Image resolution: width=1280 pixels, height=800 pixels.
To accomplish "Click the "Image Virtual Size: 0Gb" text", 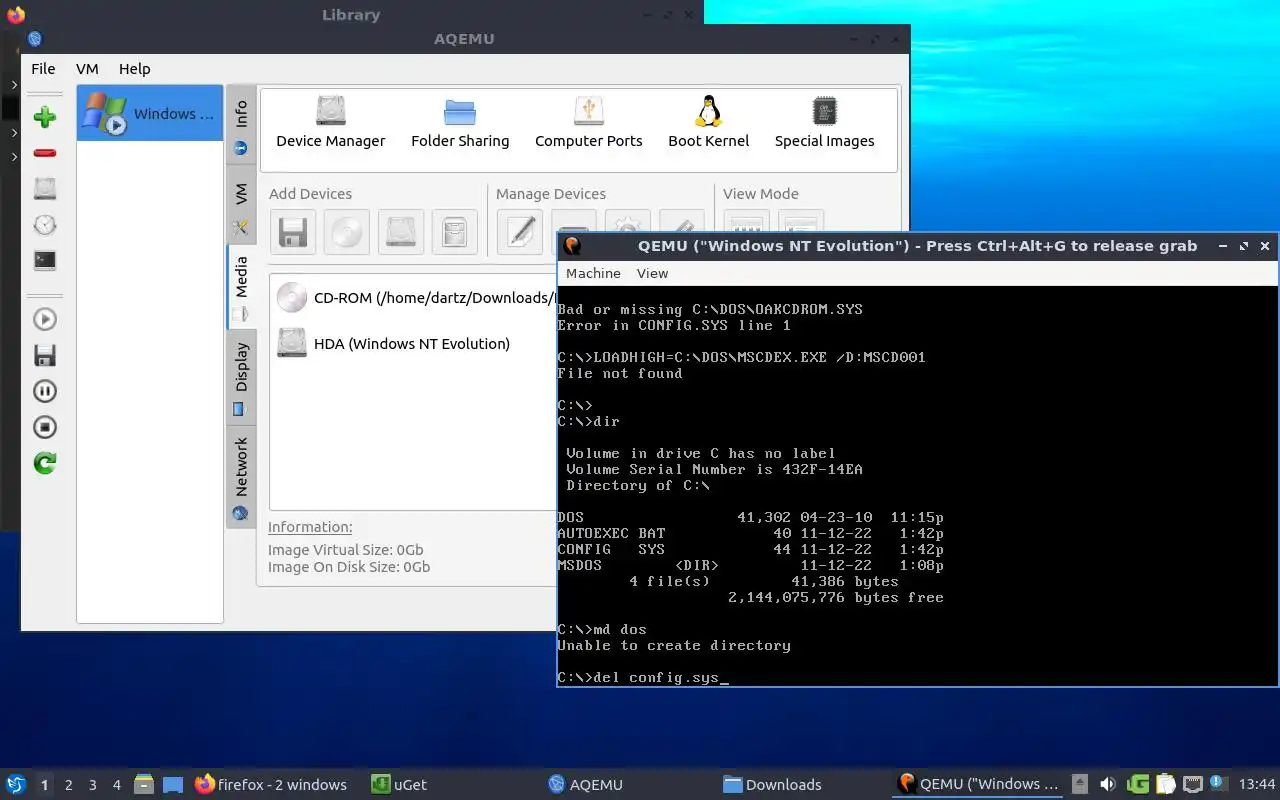I will point(346,550).
